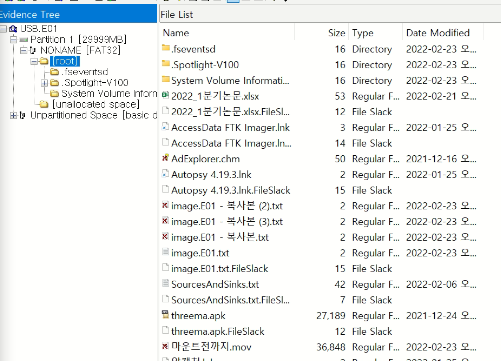Image resolution: width=501 pixels, height=361 pixels.
Task: Select [unallocated space] in the tree
Action: pos(96,104)
